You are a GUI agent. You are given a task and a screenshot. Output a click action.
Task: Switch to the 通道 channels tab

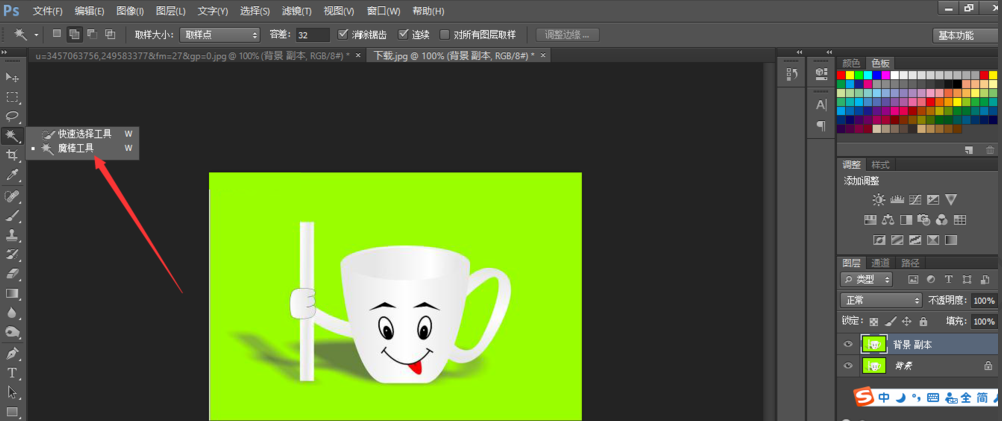(881, 263)
